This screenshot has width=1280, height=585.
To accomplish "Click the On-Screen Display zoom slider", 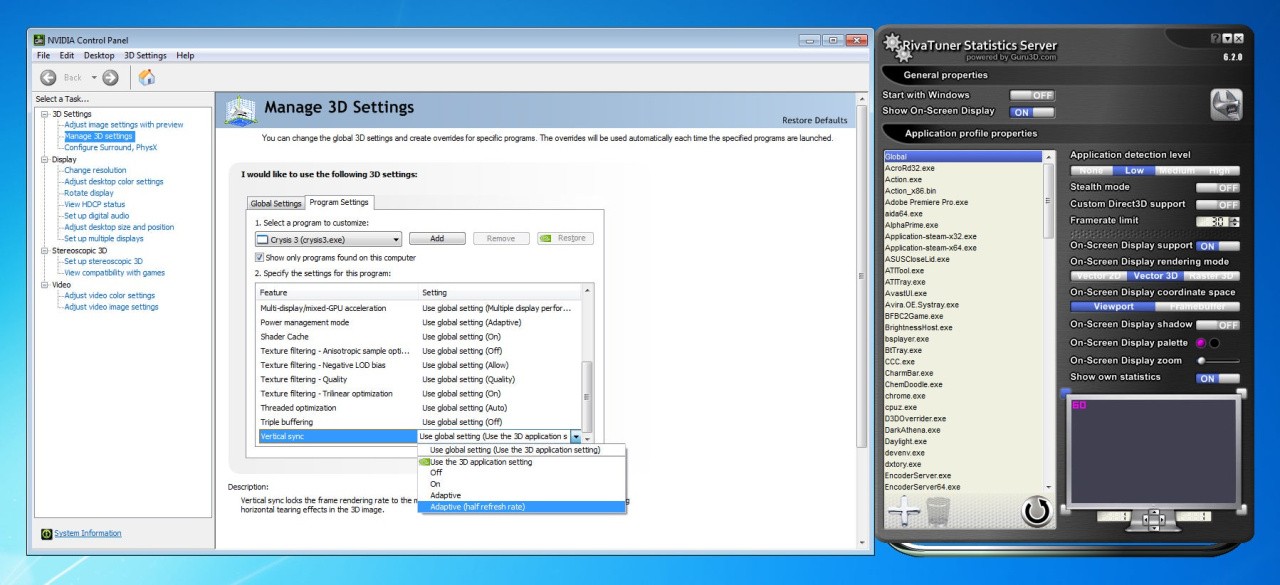I will coord(1218,361).
